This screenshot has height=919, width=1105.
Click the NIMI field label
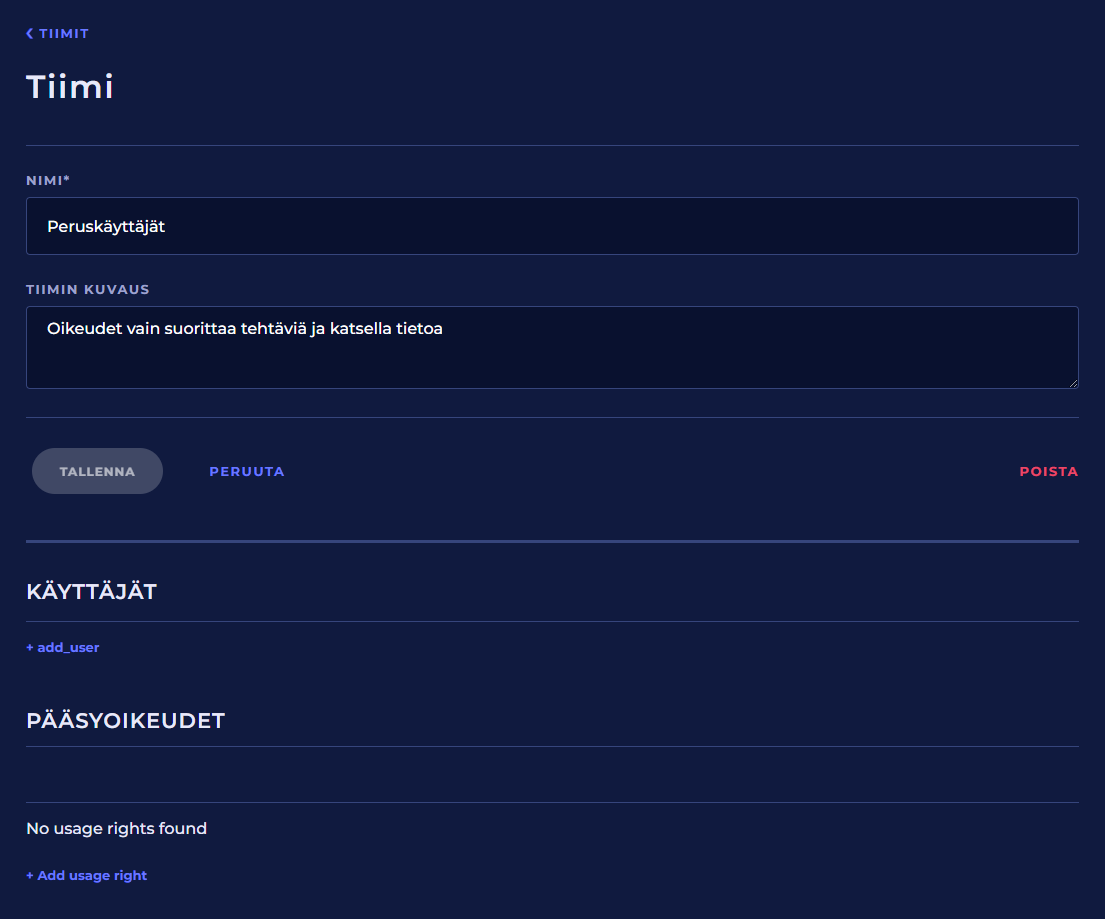point(48,181)
